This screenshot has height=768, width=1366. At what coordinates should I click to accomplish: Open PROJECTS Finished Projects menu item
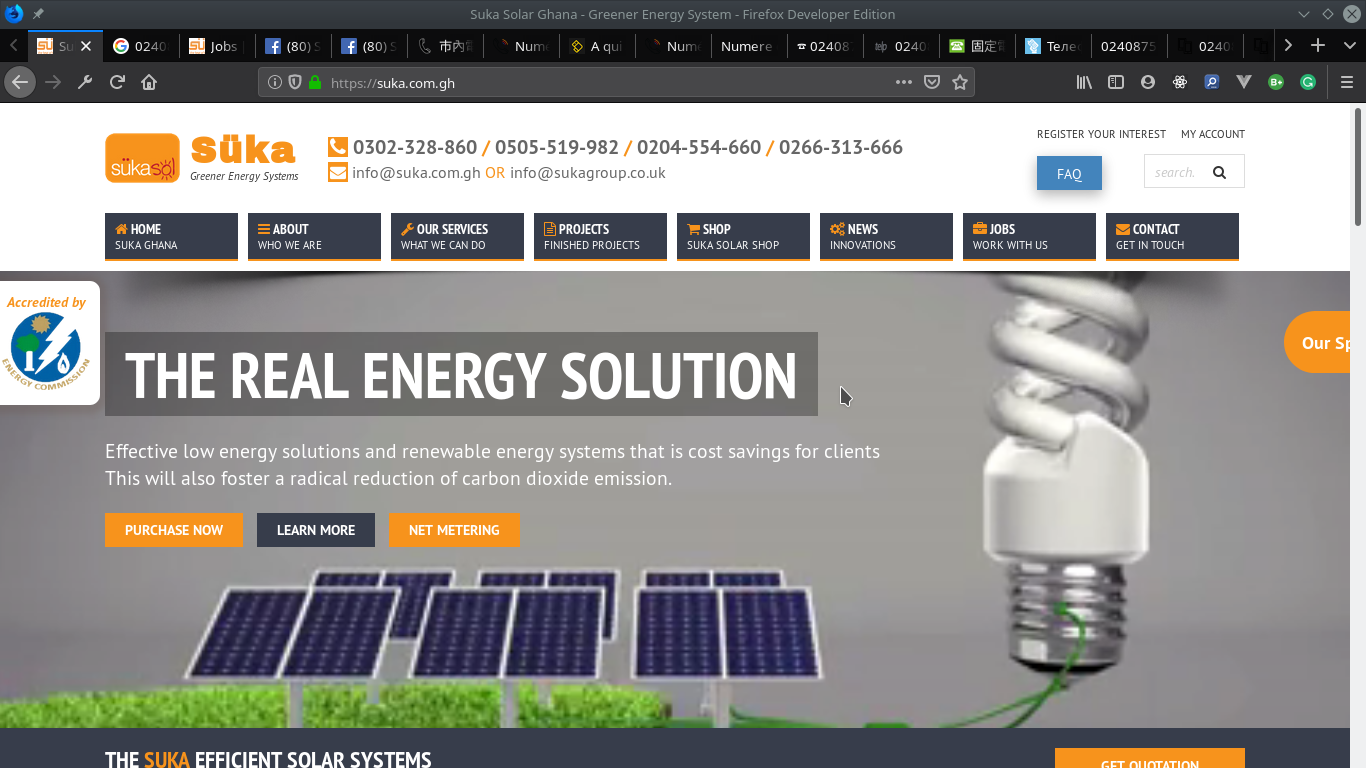click(x=600, y=236)
